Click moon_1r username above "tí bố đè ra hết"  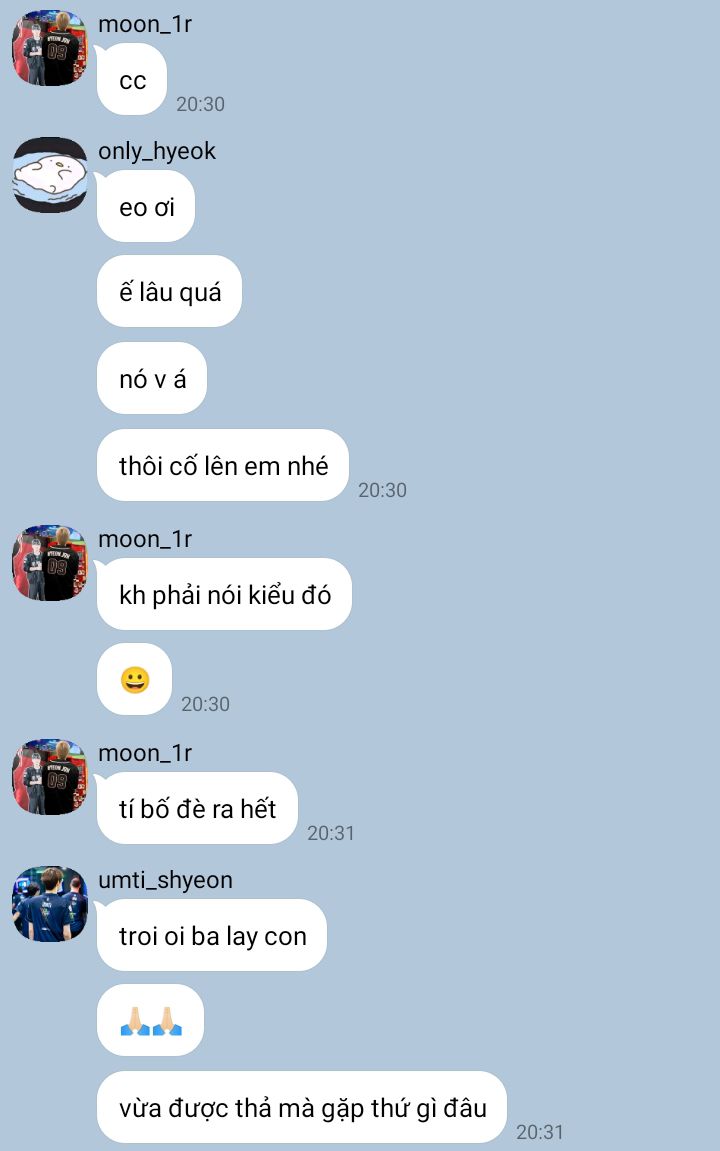(145, 752)
